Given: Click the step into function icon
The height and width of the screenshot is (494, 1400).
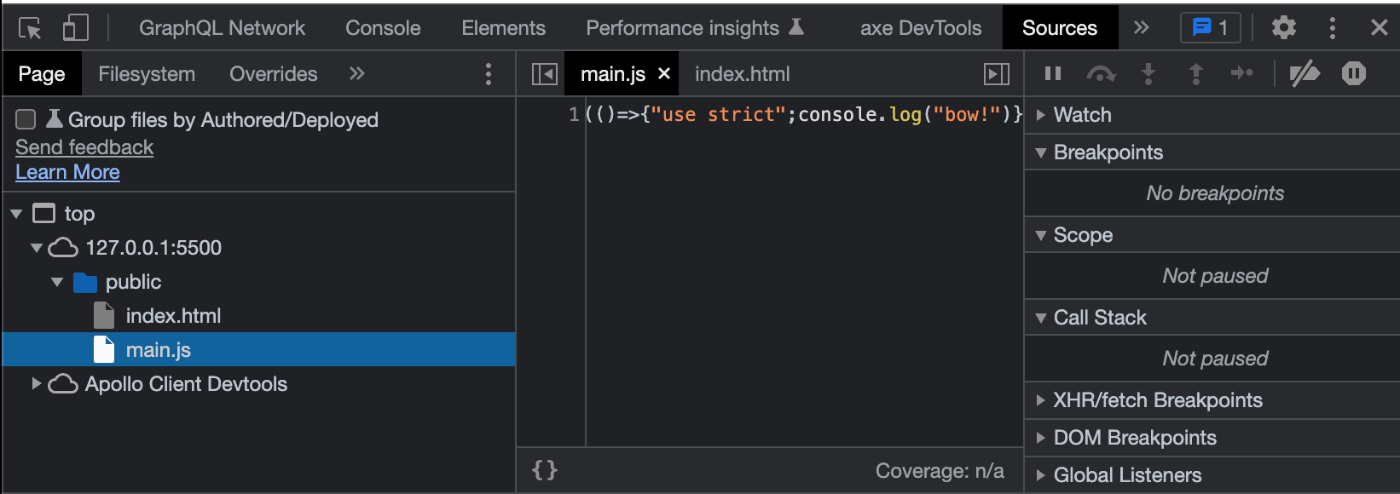Looking at the screenshot, I should (1149, 73).
